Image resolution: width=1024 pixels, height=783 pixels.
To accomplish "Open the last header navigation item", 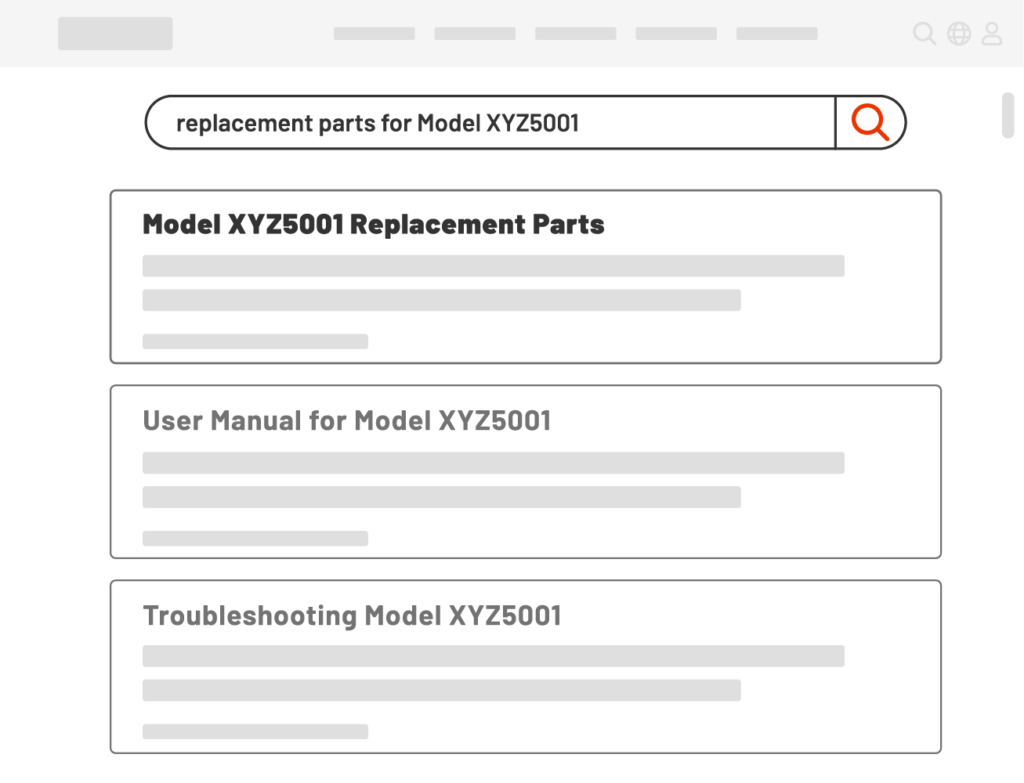I will [x=777, y=34].
